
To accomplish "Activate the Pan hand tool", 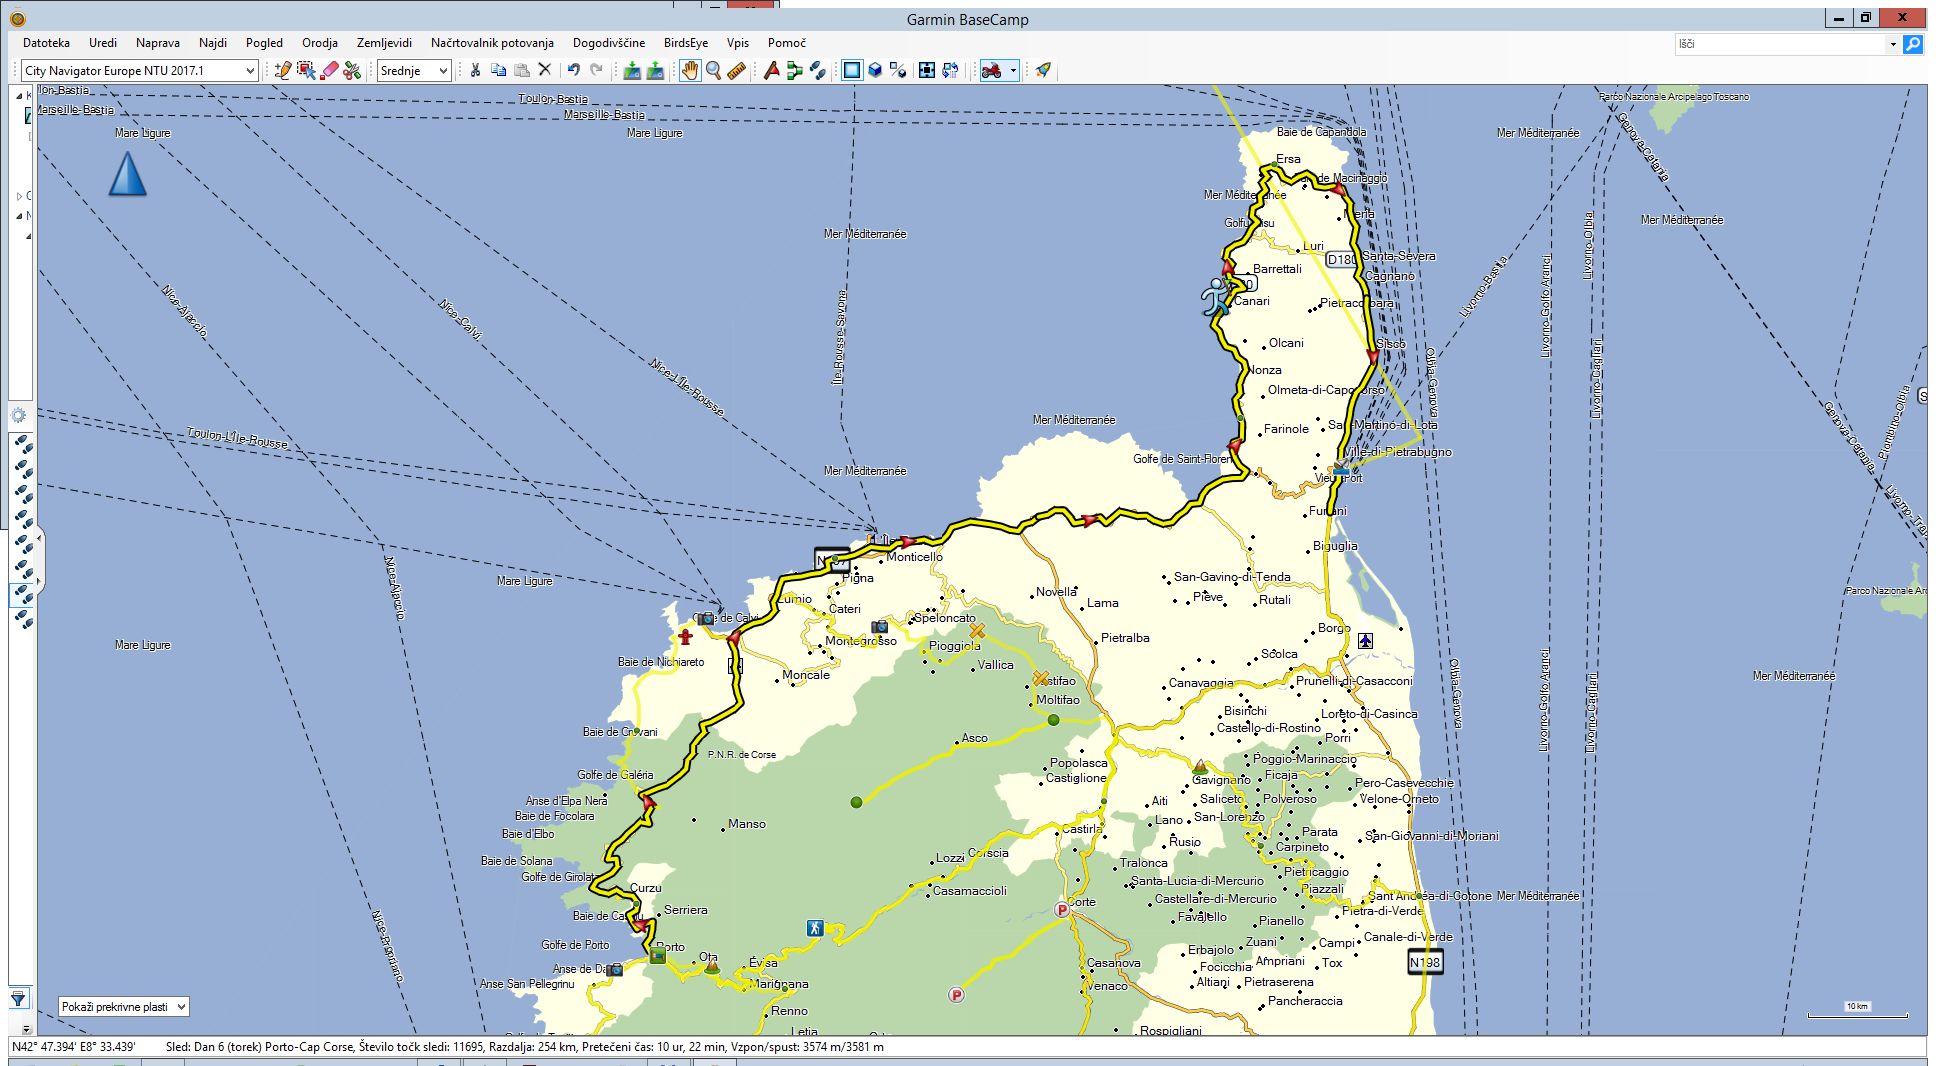I will click(x=690, y=70).
